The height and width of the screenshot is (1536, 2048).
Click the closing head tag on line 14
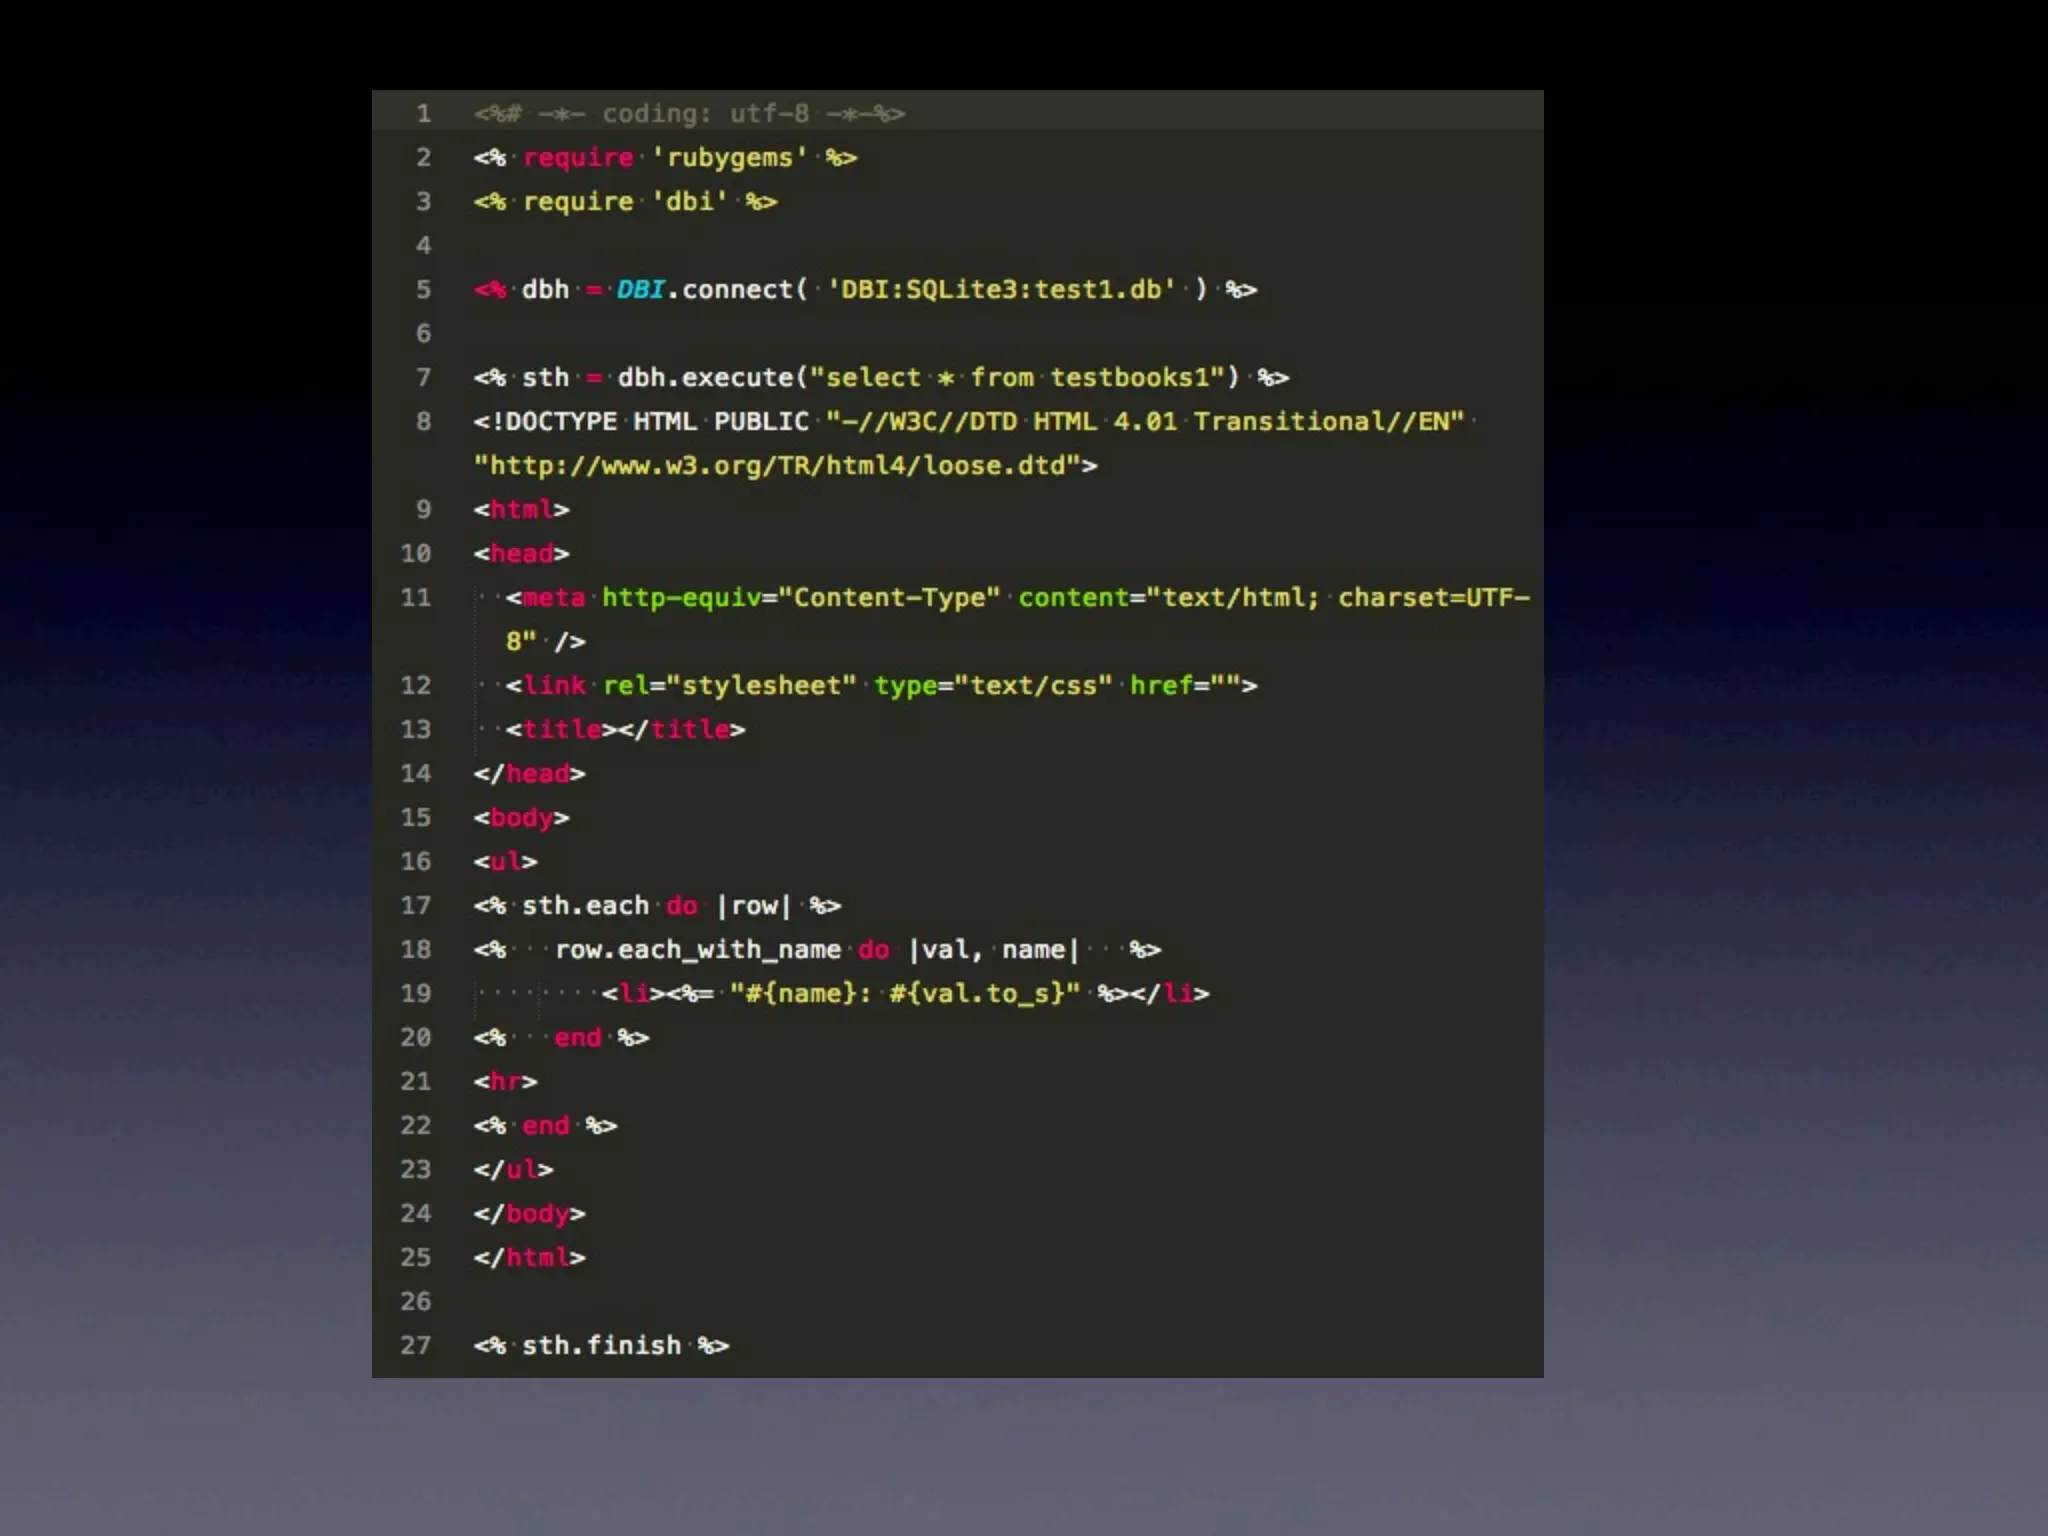[x=529, y=774]
